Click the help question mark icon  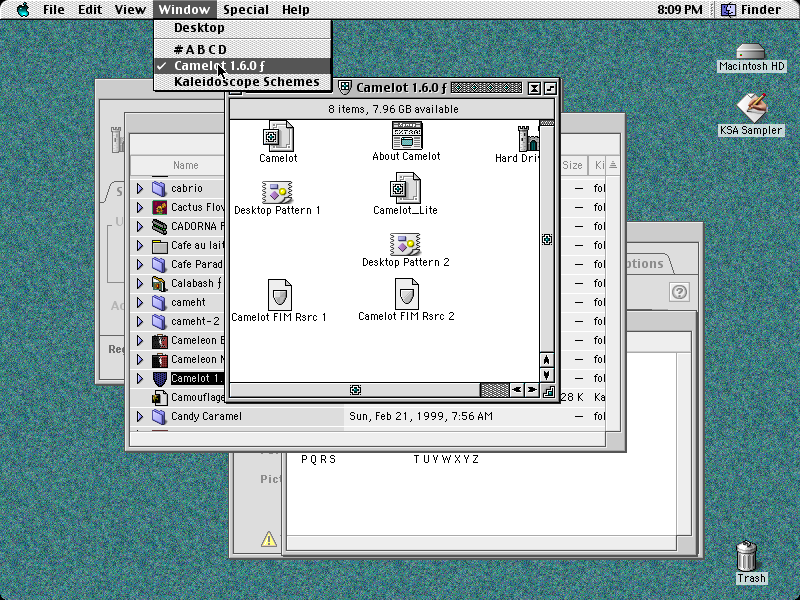click(679, 292)
